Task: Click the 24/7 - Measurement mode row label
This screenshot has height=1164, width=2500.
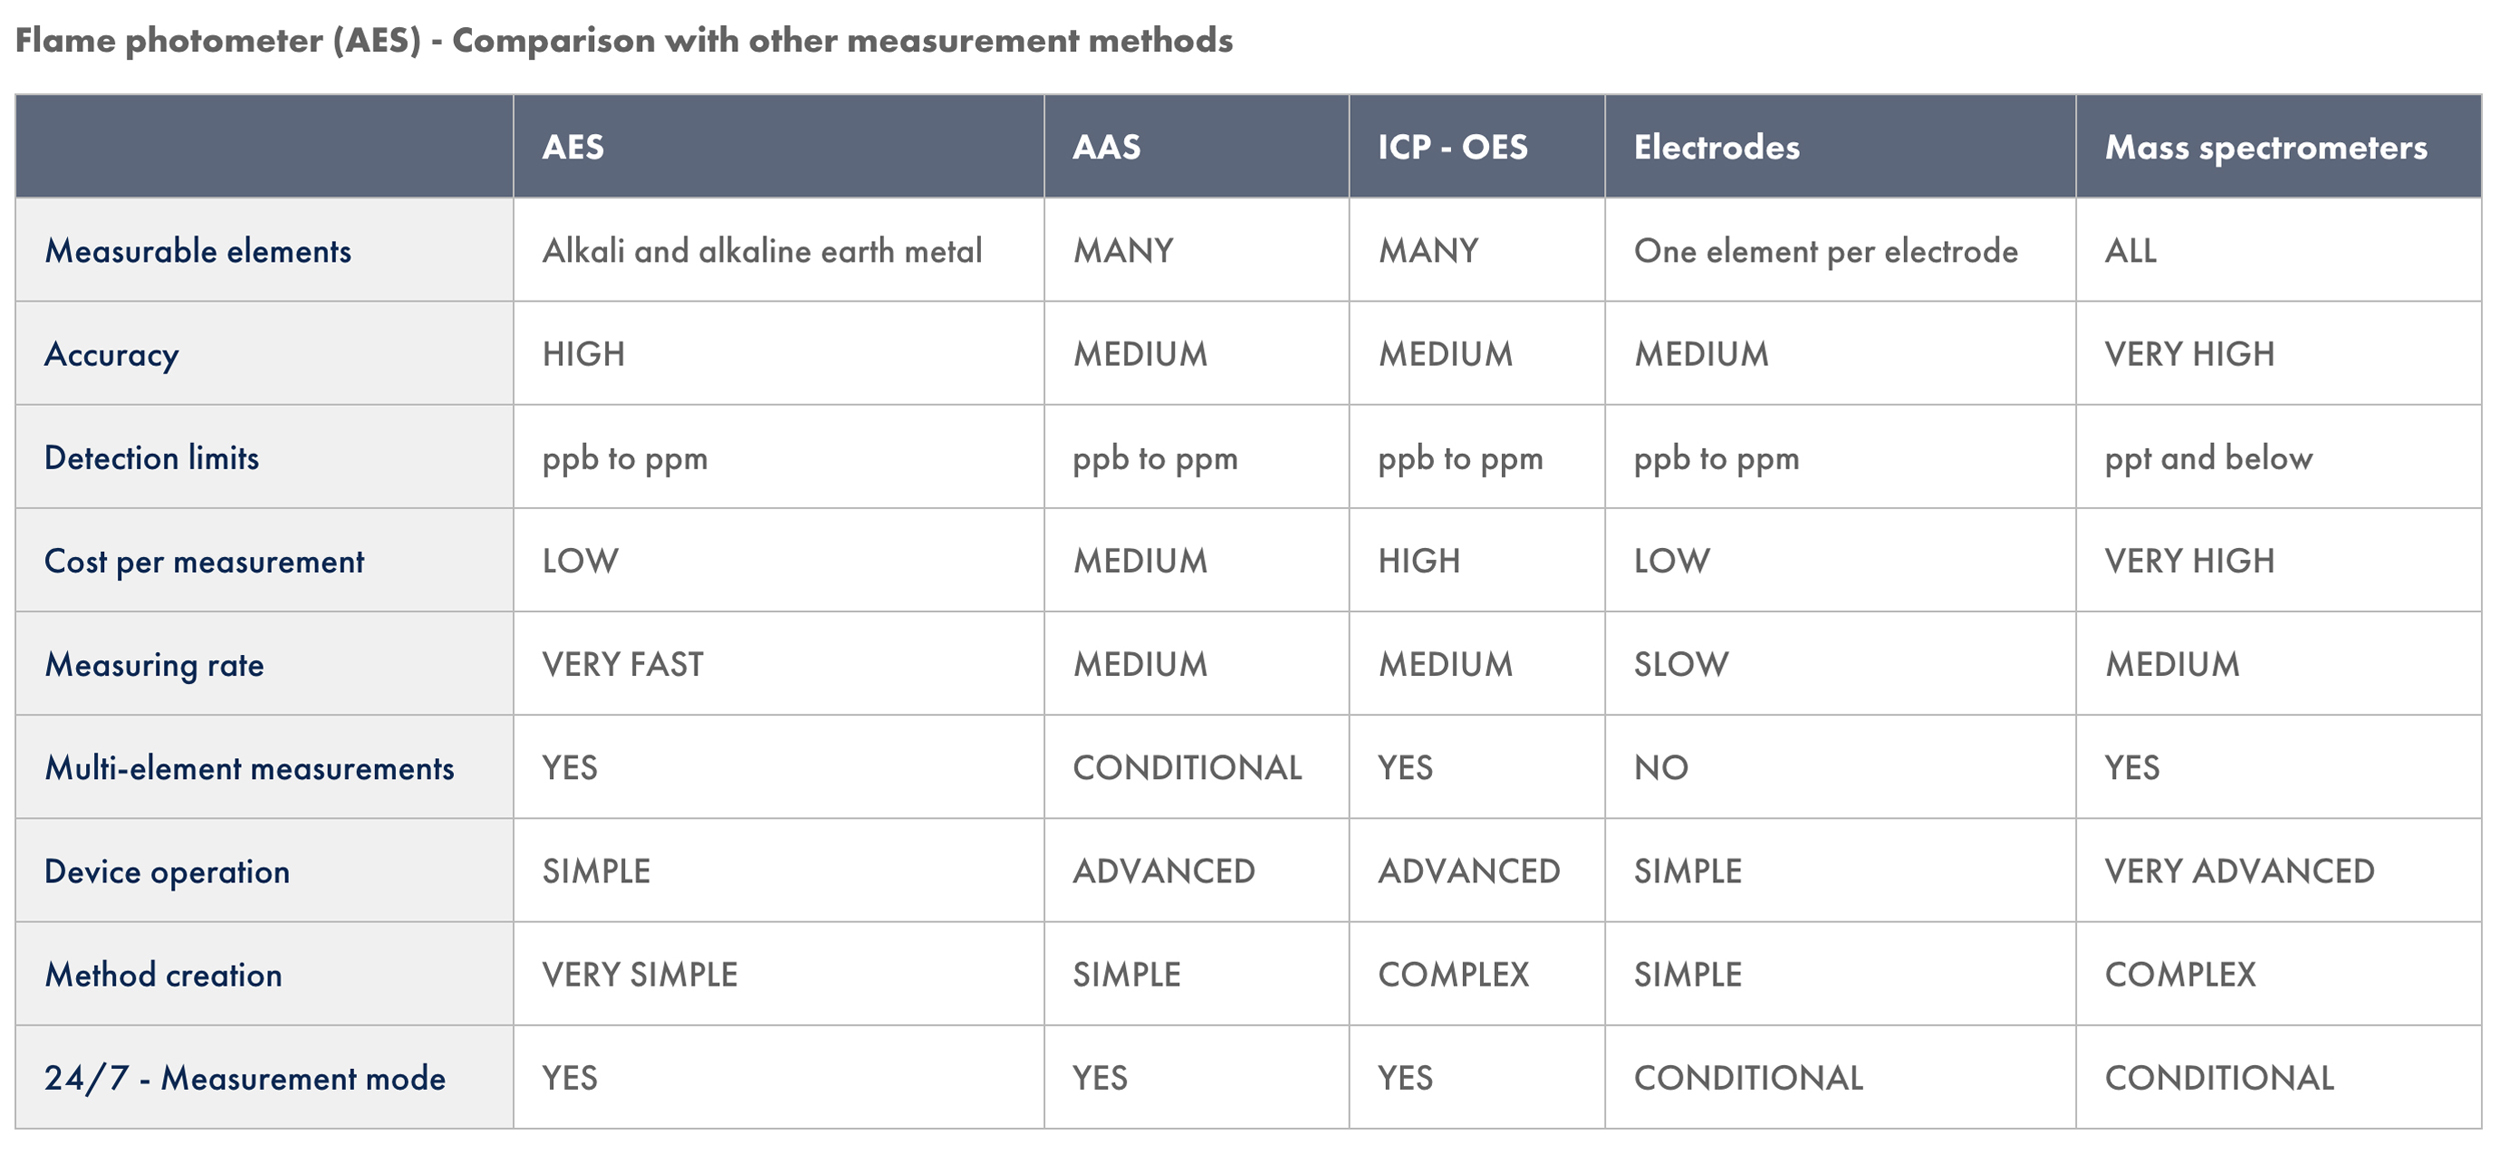Action: tap(245, 1078)
